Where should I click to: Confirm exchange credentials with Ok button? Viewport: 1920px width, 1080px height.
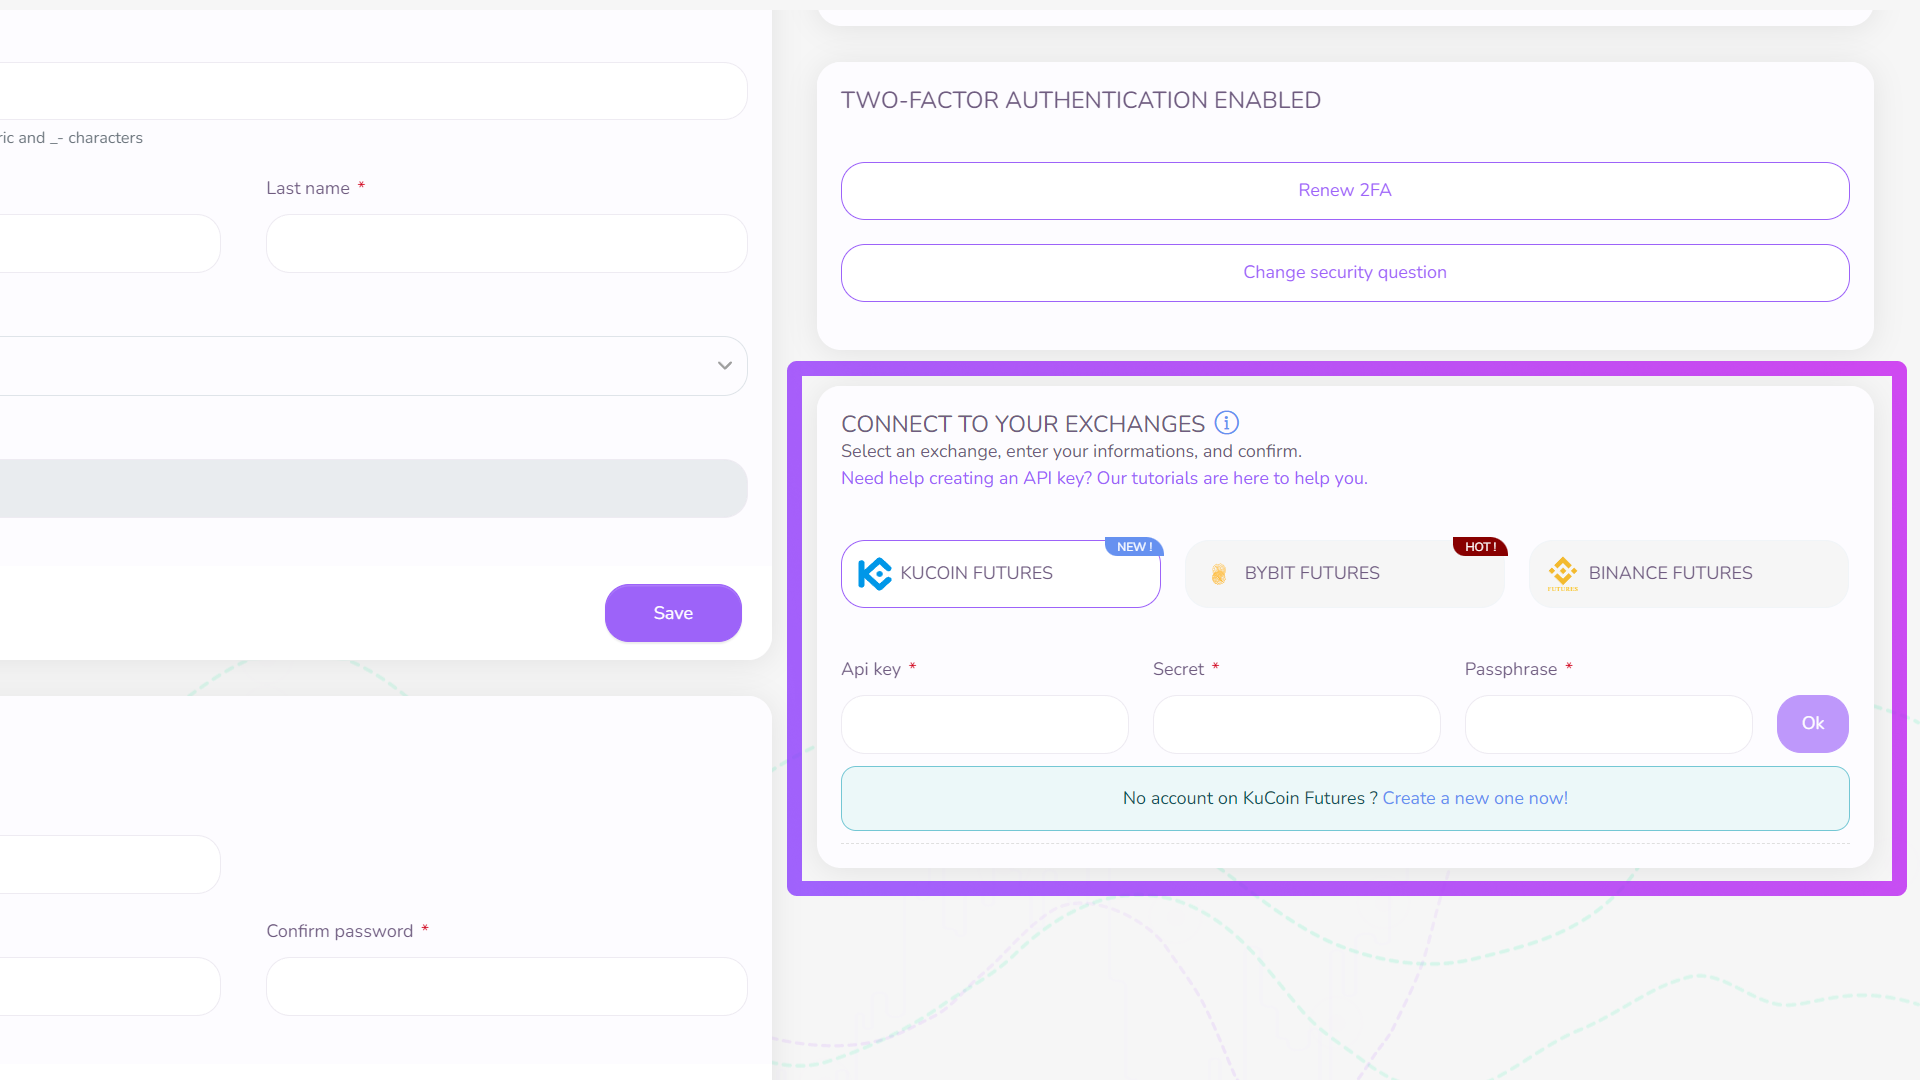tap(1812, 723)
